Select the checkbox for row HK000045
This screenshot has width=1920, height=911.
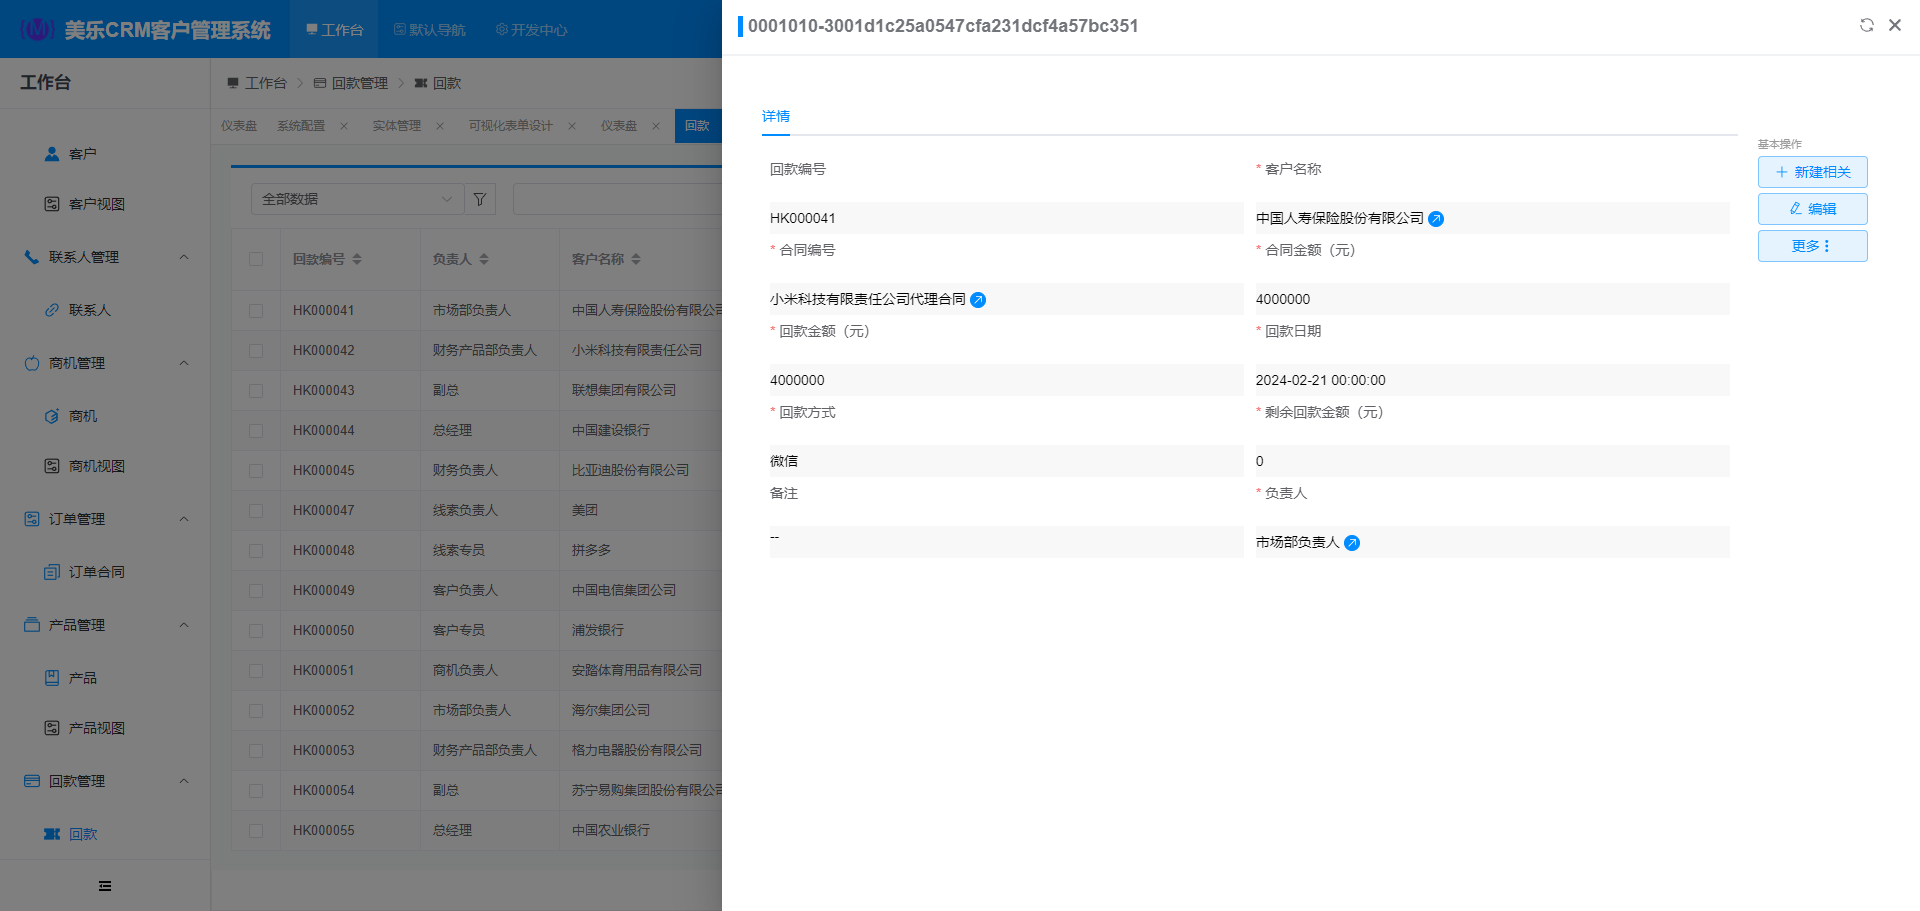(256, 471)
